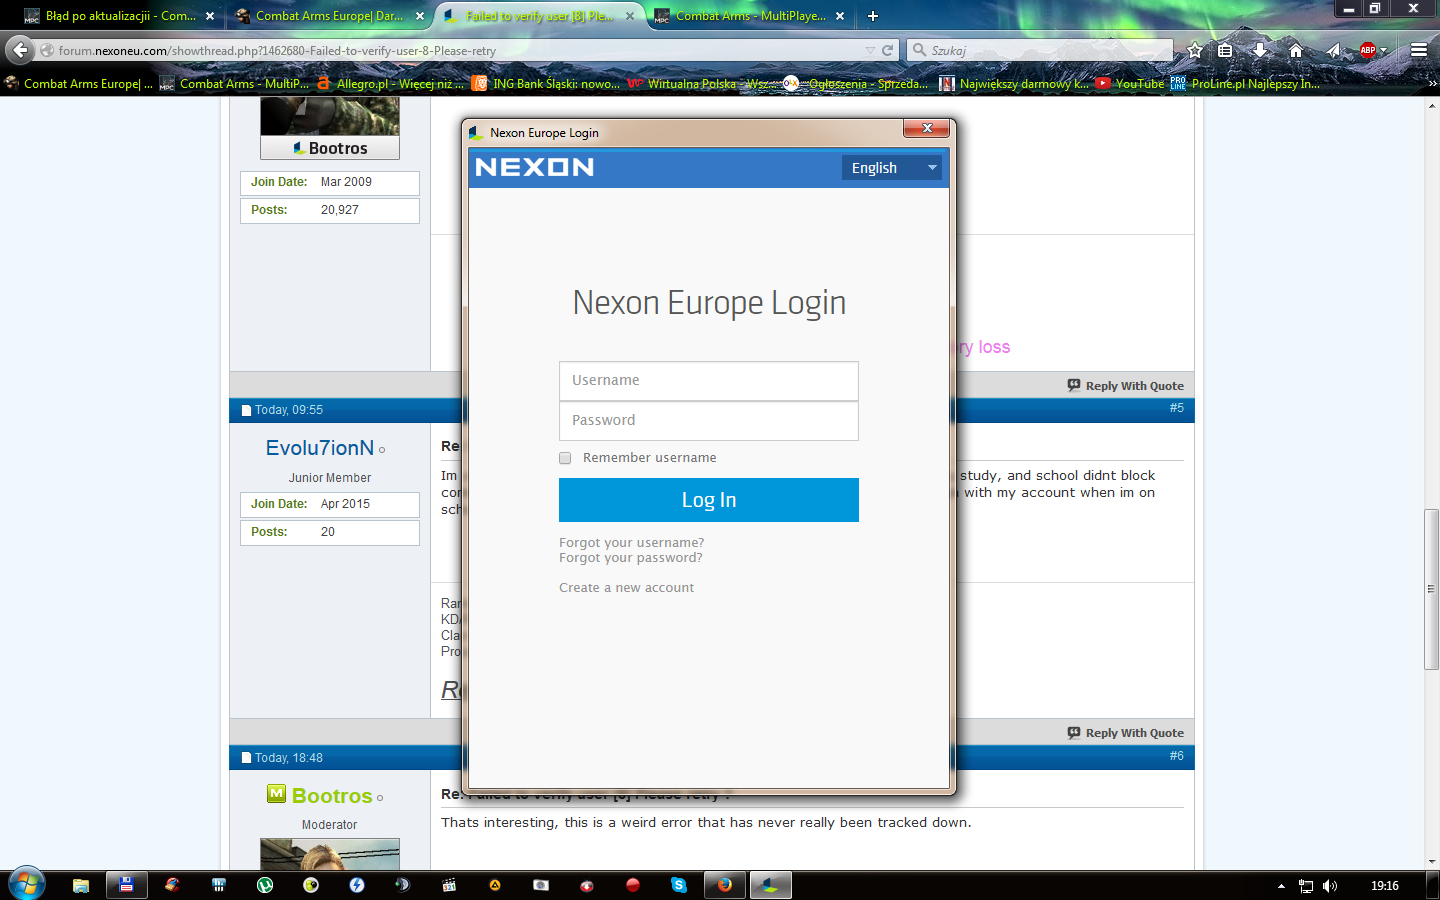Open uTorrent from the taskbar
This screenshot has height=900, width=1440.
[265, 885]
